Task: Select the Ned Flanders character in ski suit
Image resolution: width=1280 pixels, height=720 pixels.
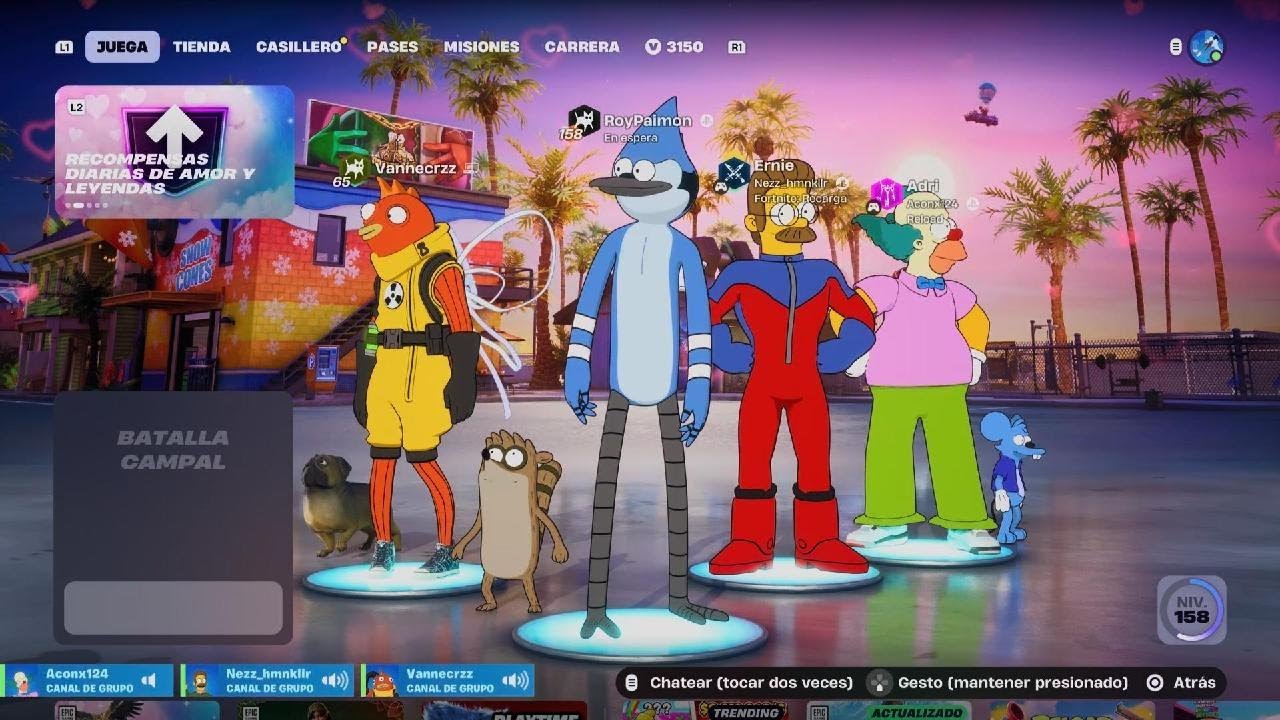Action: (x=790, y=370)
